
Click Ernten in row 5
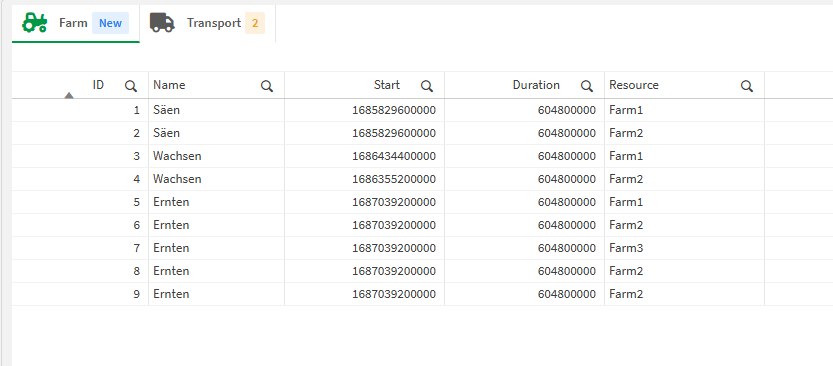coord(171,202)
